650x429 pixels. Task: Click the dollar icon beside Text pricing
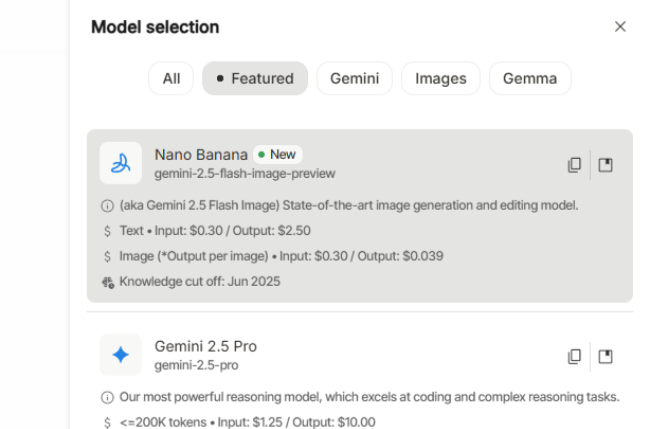click(107, 231)
